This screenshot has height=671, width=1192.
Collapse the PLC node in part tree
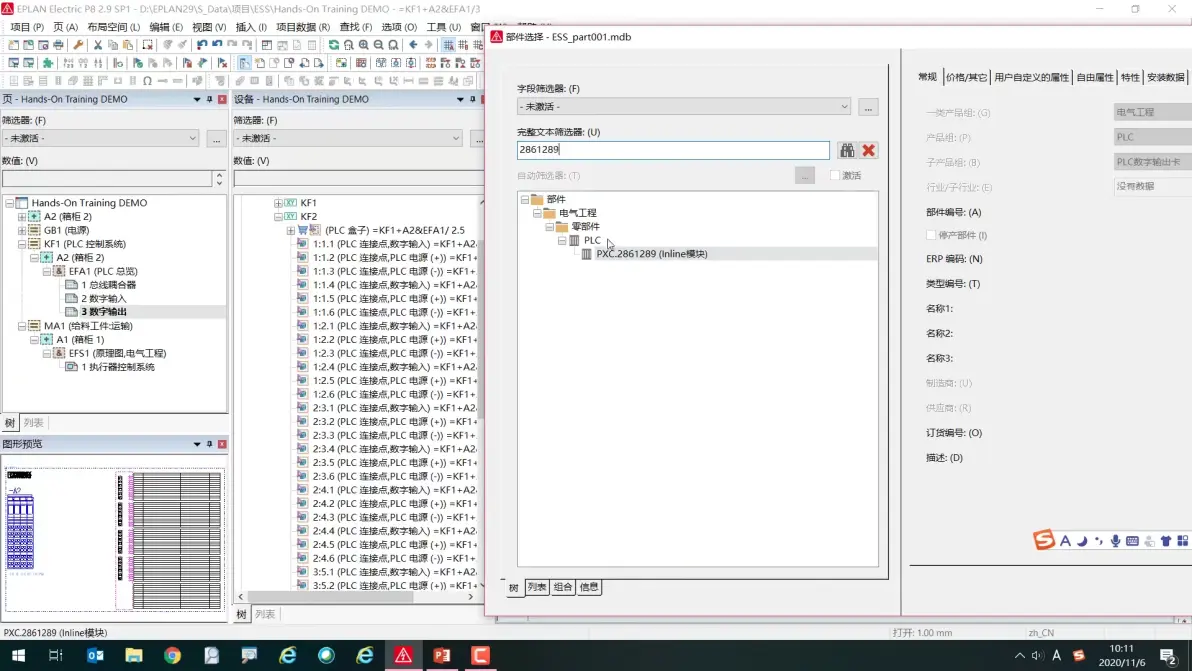tap(562, 241)
